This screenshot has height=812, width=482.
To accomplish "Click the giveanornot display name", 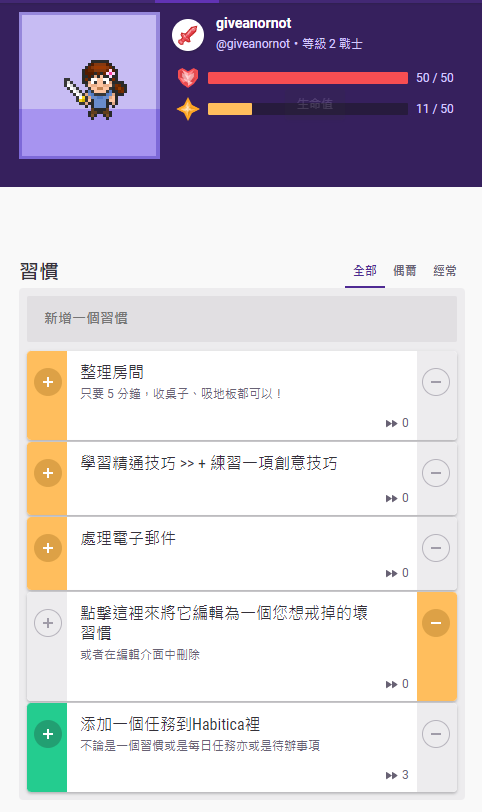I will pyautogui.click(x=253, y=23).
